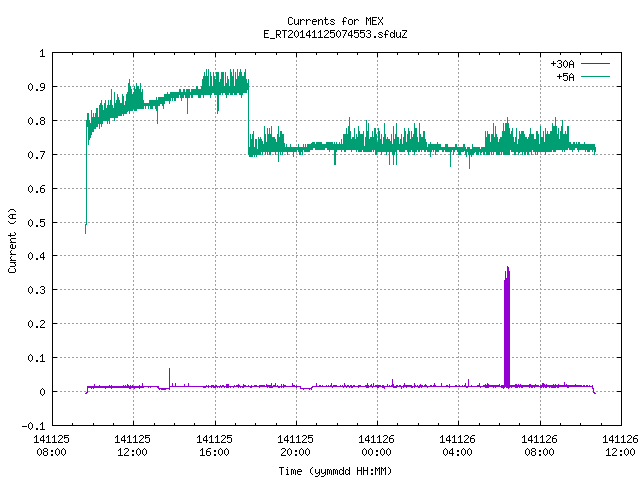640x480 pixels.
Task: Click x-axis tick 141126 00:00
Action: pyautogui.click(x=376, y=446)
